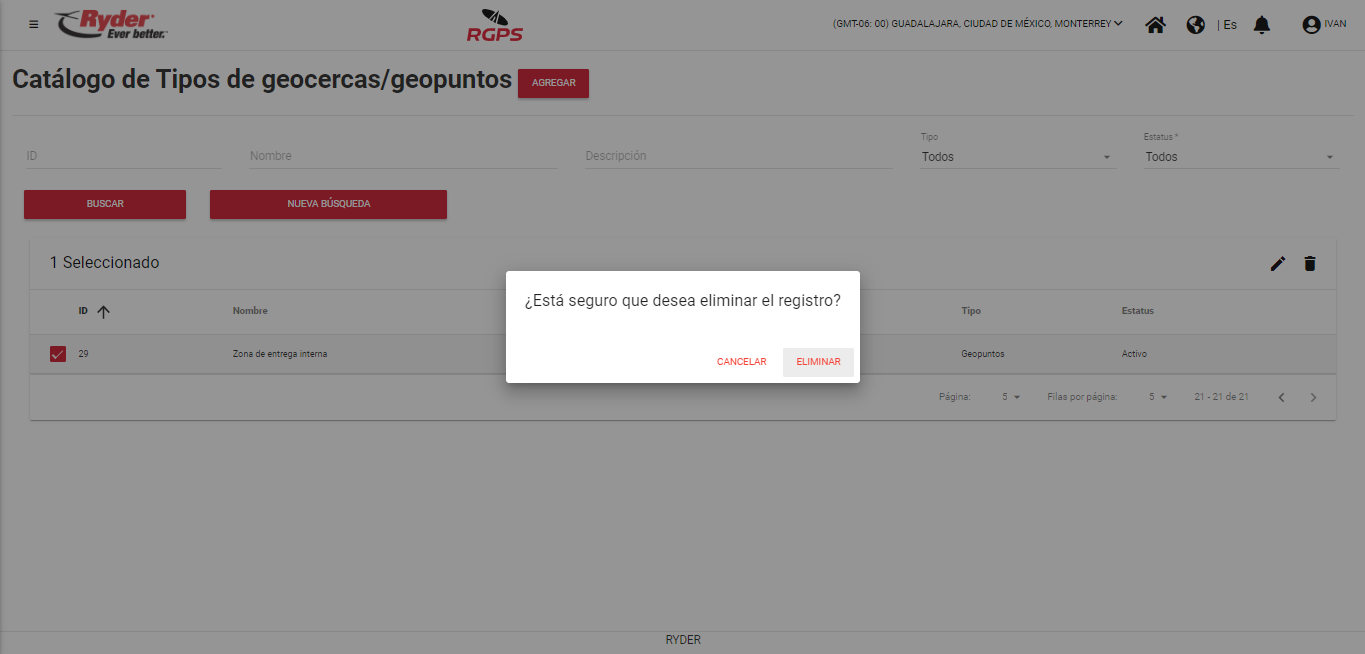Go to the previous page arrow
The image size is (1365, 654).
(x=1281, y=398)
